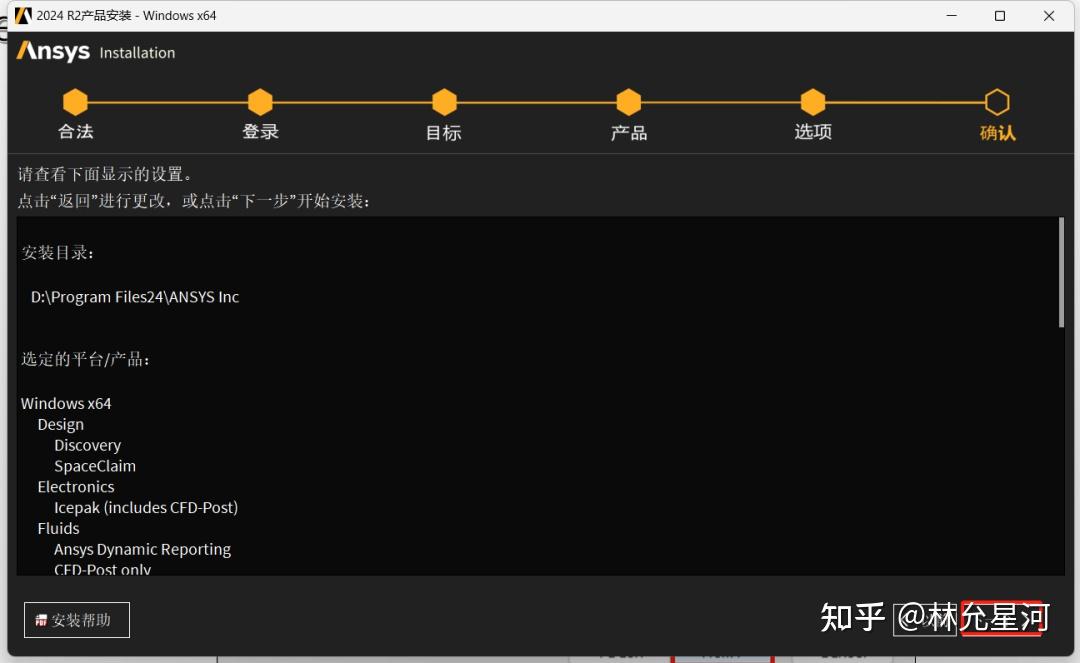
Task: Click the 安装帮助 (Install Help) button
Action: (77, 620)
